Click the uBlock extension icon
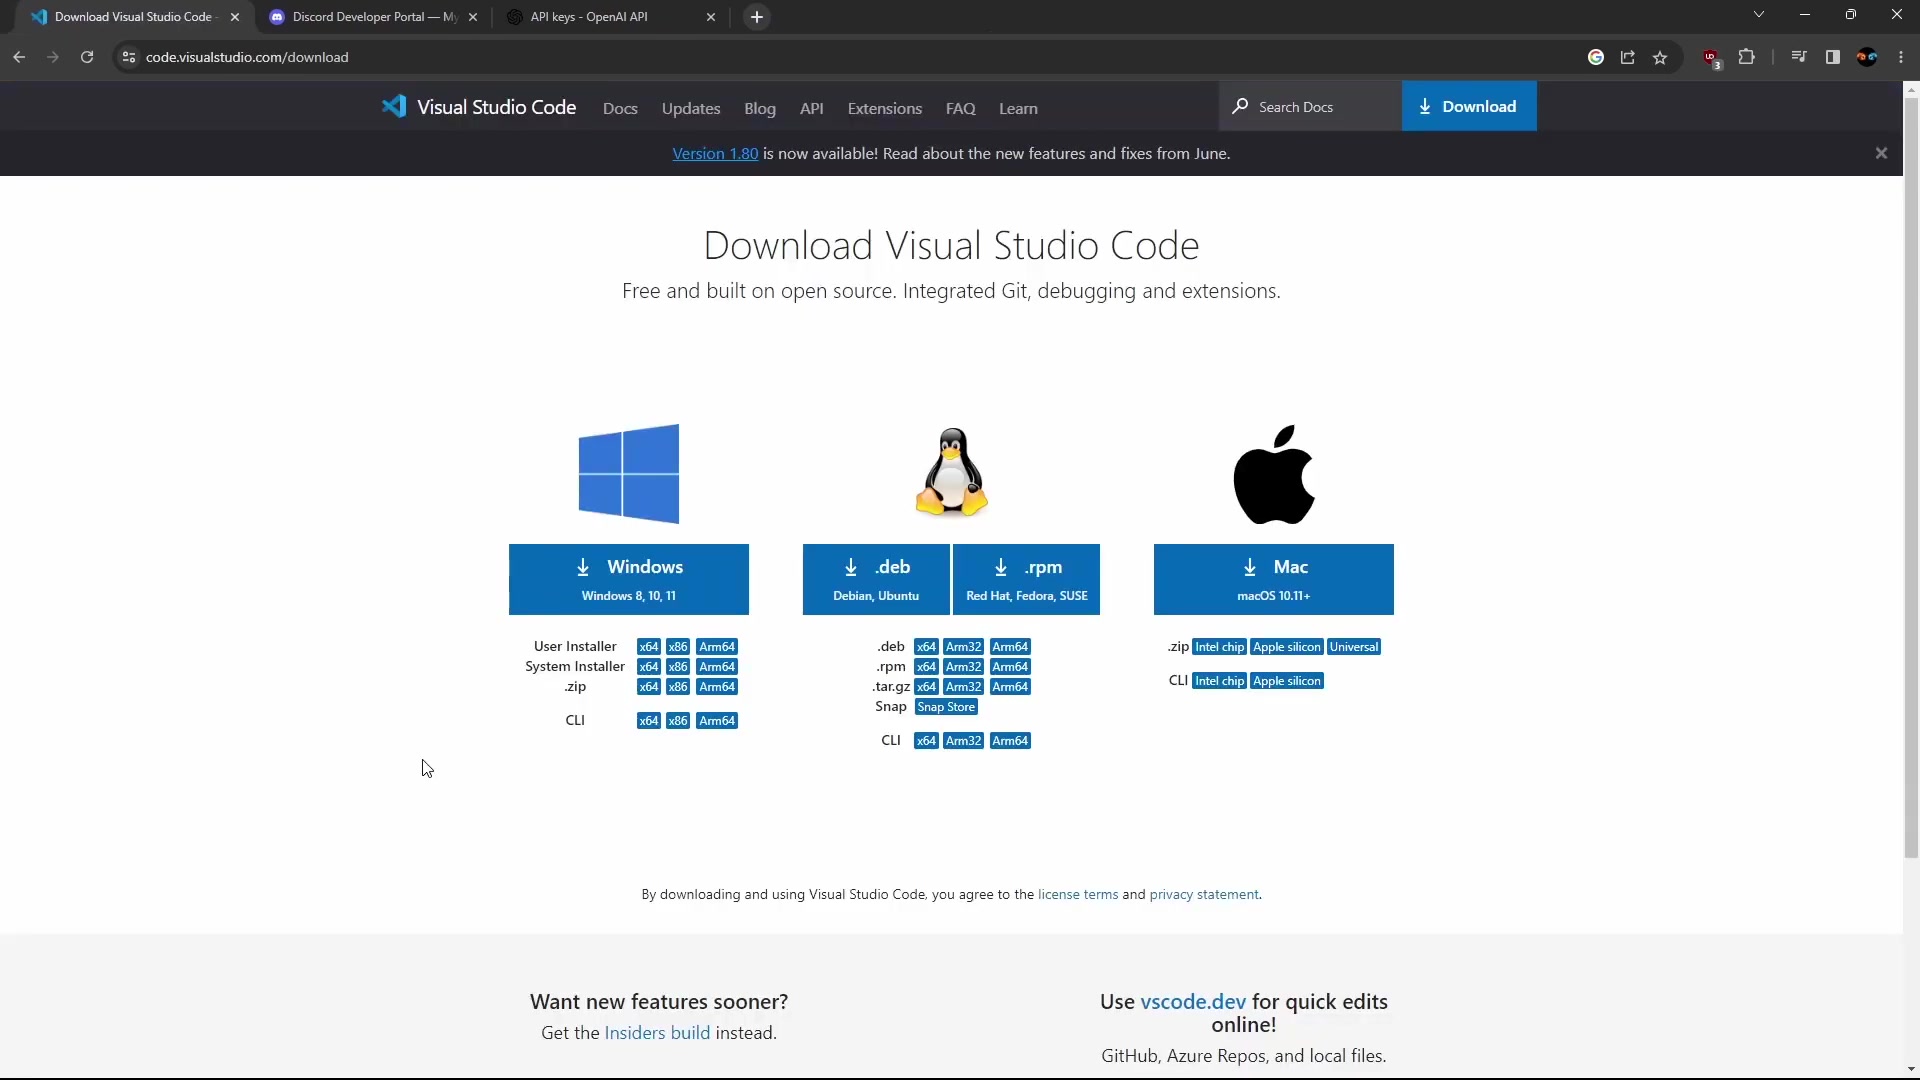Viewport: 1920px width, 1080px height. pos(1712,58)
